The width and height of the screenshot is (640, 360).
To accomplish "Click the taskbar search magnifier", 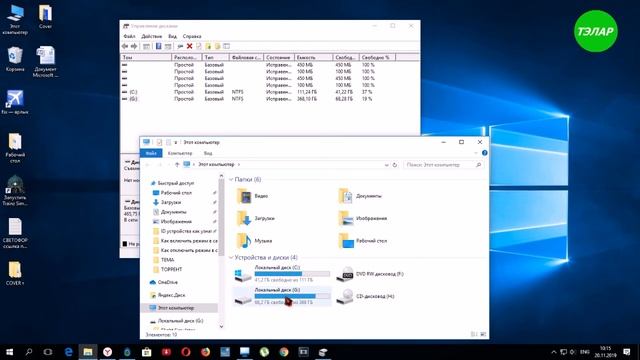I will click(x=29, y=352).
